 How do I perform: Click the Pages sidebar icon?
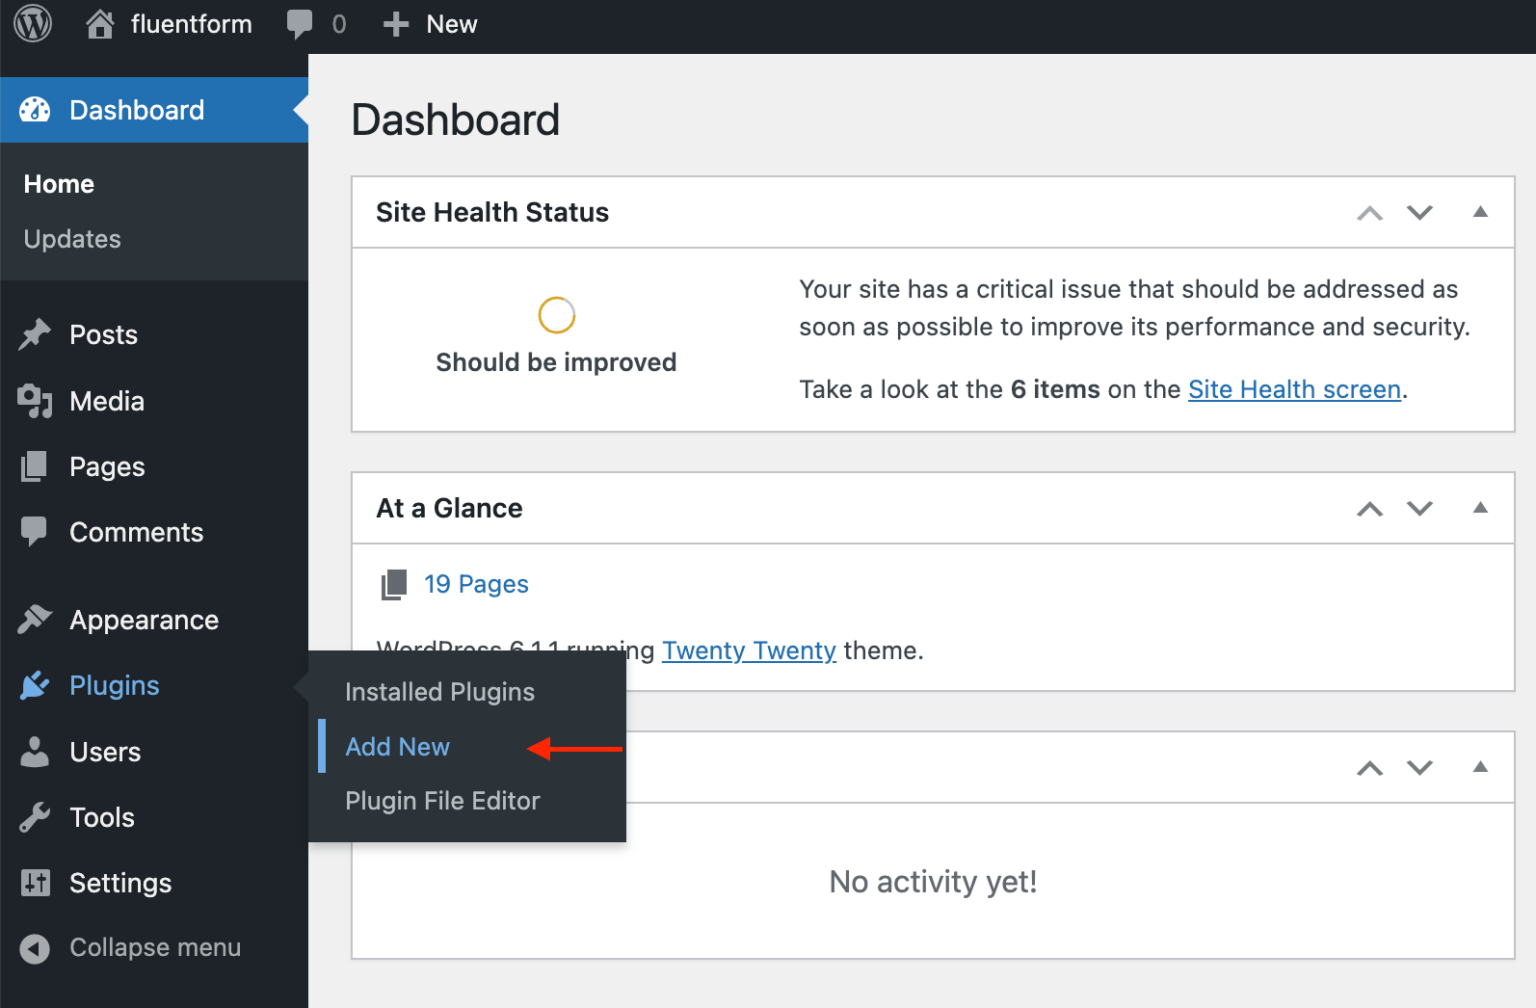35,466
